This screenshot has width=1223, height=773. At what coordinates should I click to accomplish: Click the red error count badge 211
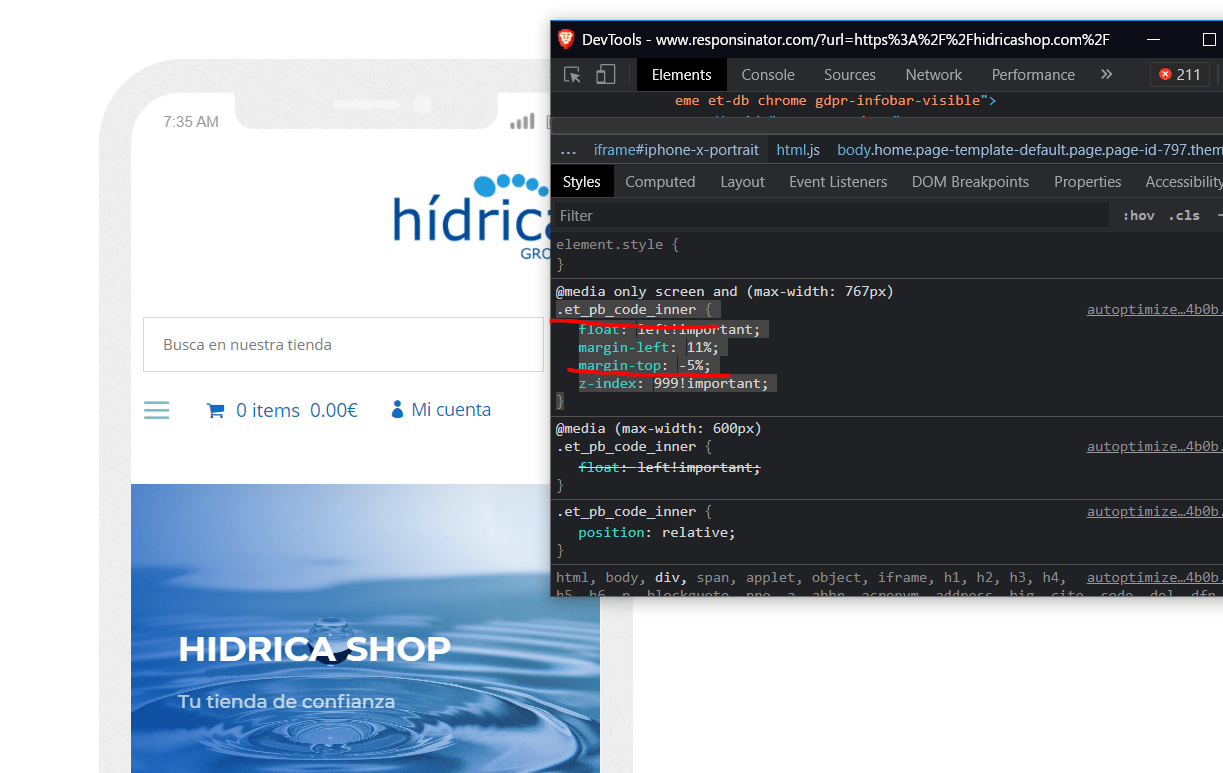[x=1179, y=75]
